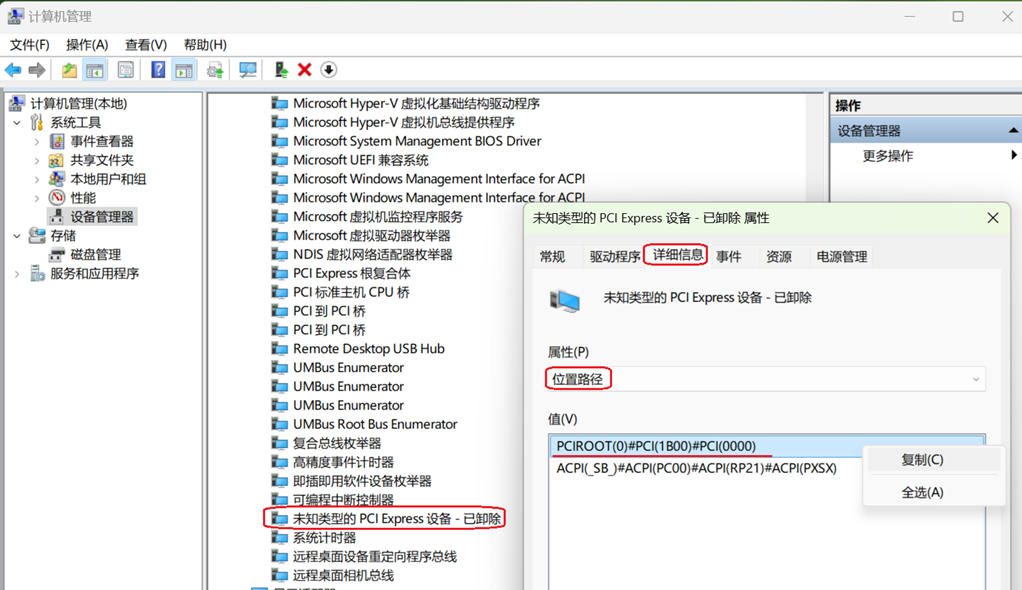The width and height of the screenshot is (1022, 590).
Task: Toggle the console tree pane icon
Action: (x=93, y=69)
